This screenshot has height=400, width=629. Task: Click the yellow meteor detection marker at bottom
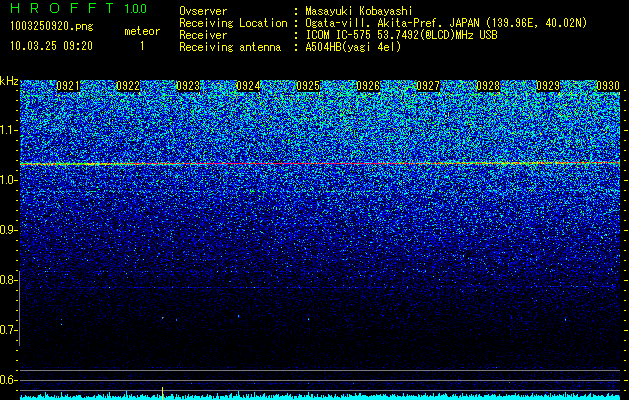[x=162, y=393]
